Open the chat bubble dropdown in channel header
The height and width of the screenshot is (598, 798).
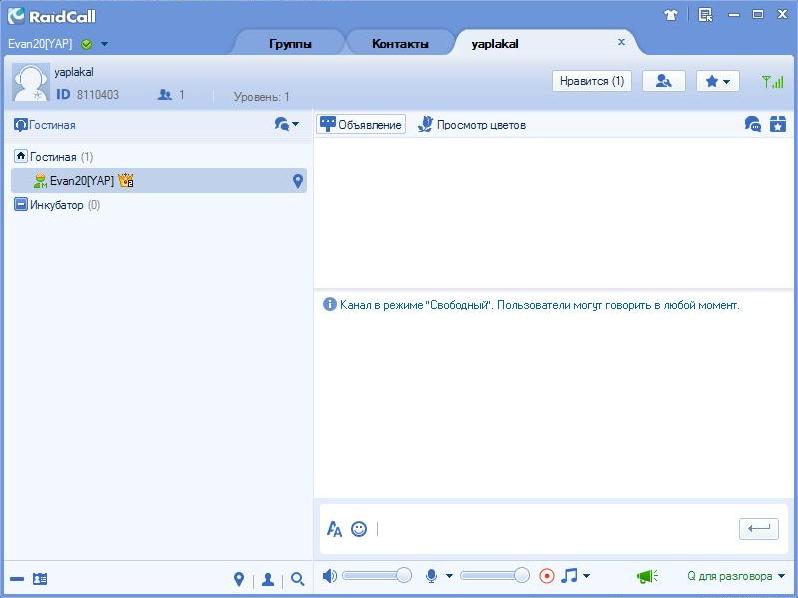pyautogui.click(x=287, y=124)
